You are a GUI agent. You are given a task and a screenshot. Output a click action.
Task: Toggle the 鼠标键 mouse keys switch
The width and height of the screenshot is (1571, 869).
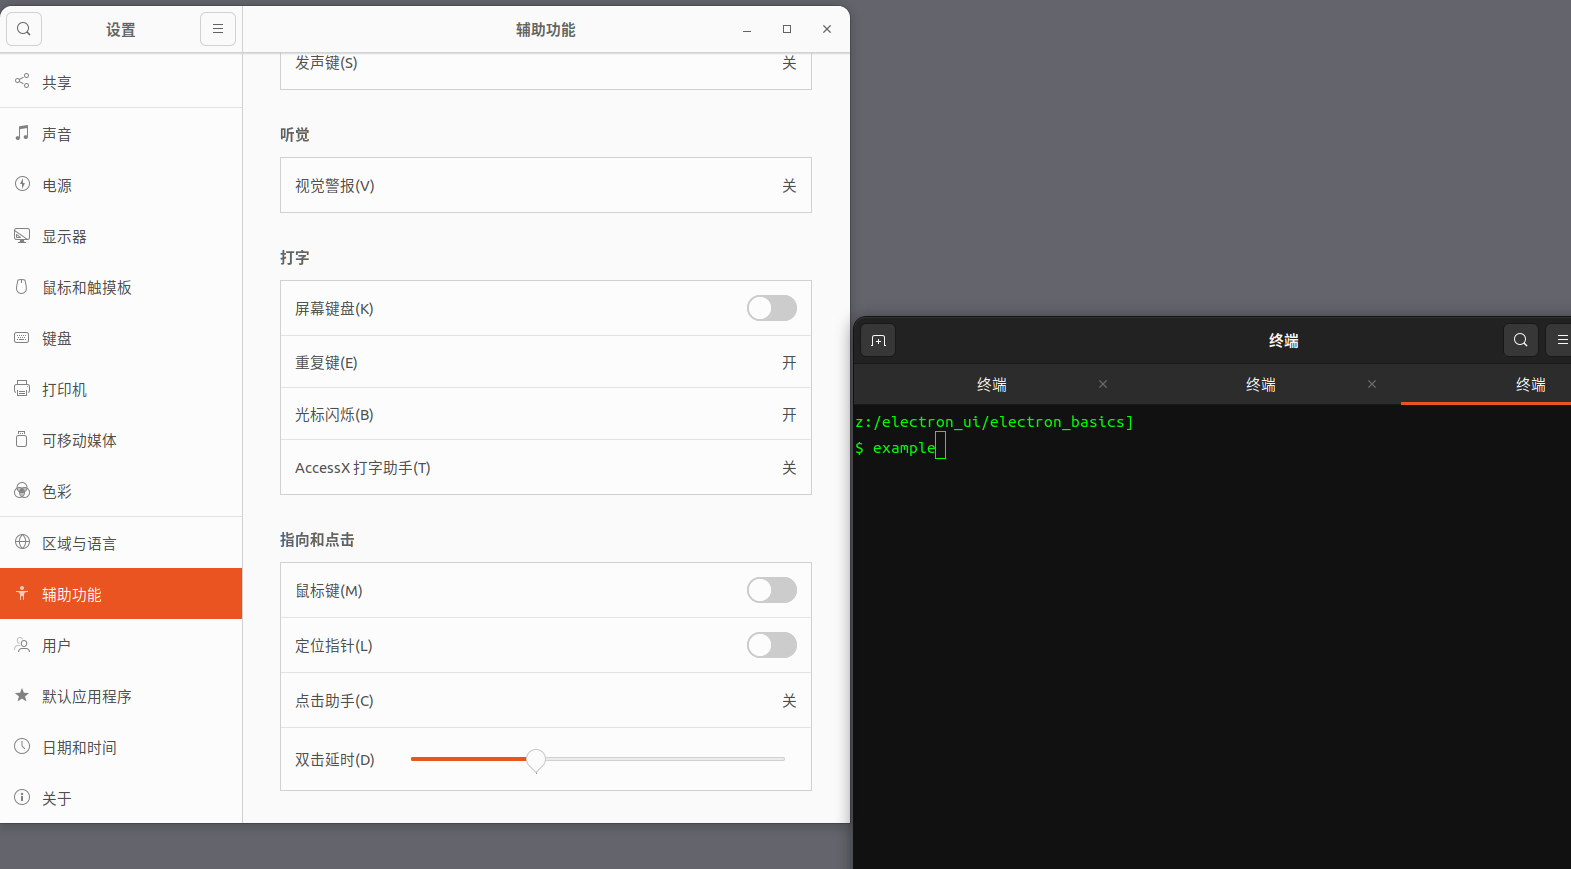[772, 590]
